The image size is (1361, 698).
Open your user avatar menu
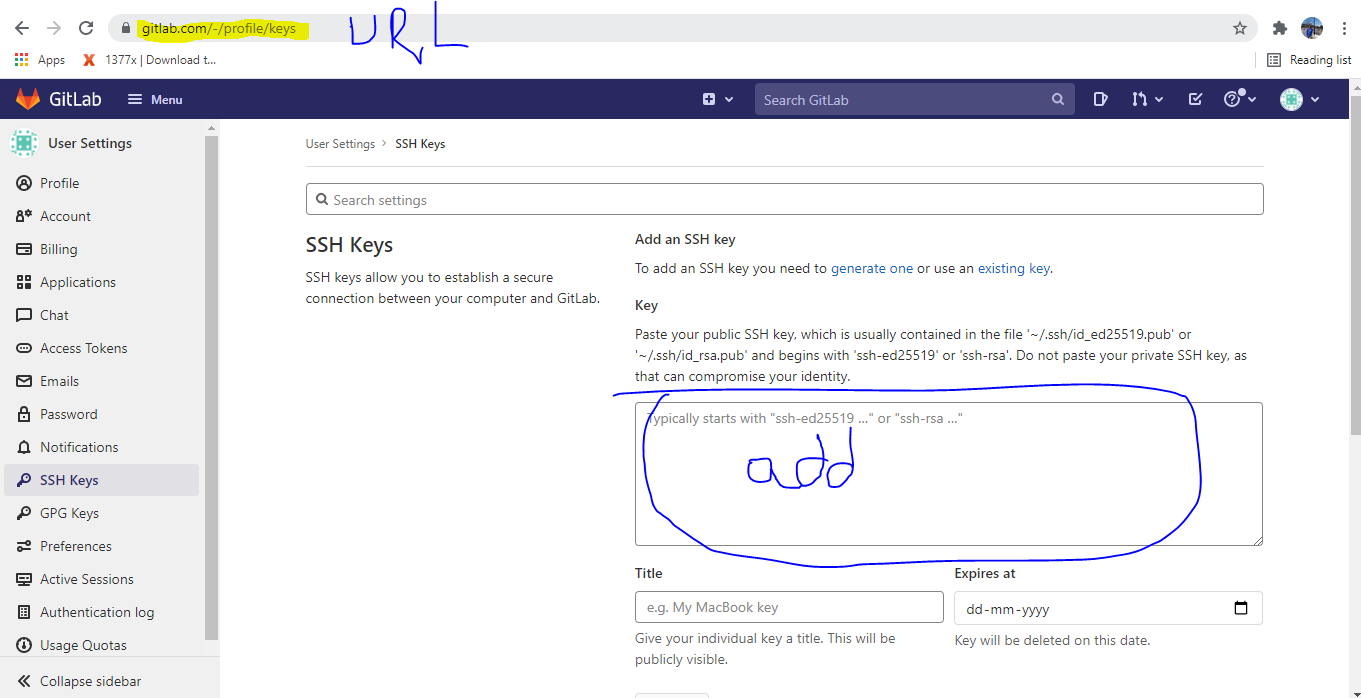1292,99
